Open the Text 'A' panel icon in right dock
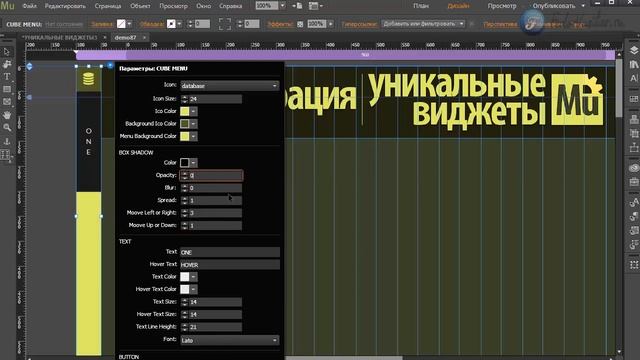The image size is (640, 360). [634, 78]
